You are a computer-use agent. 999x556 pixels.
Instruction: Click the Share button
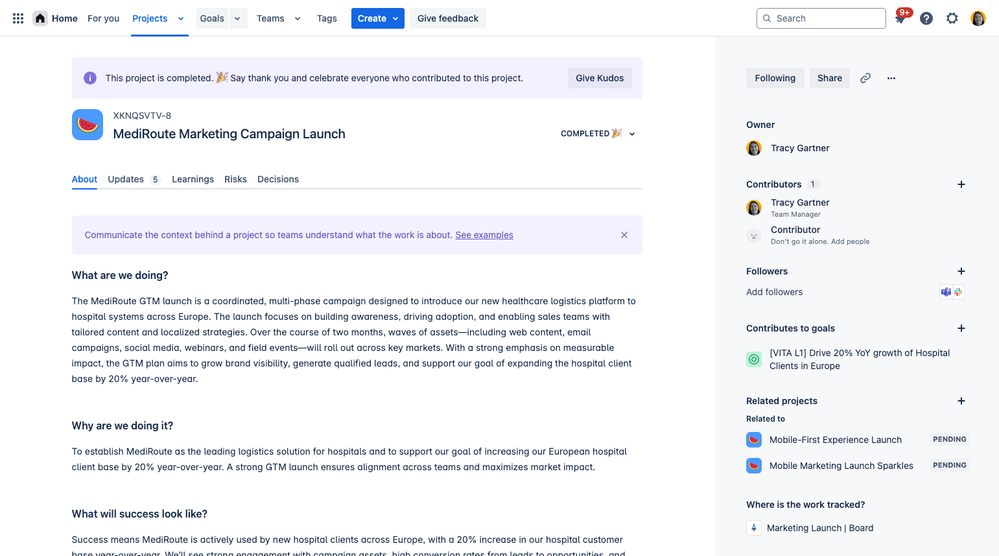(x=830, y=78)
